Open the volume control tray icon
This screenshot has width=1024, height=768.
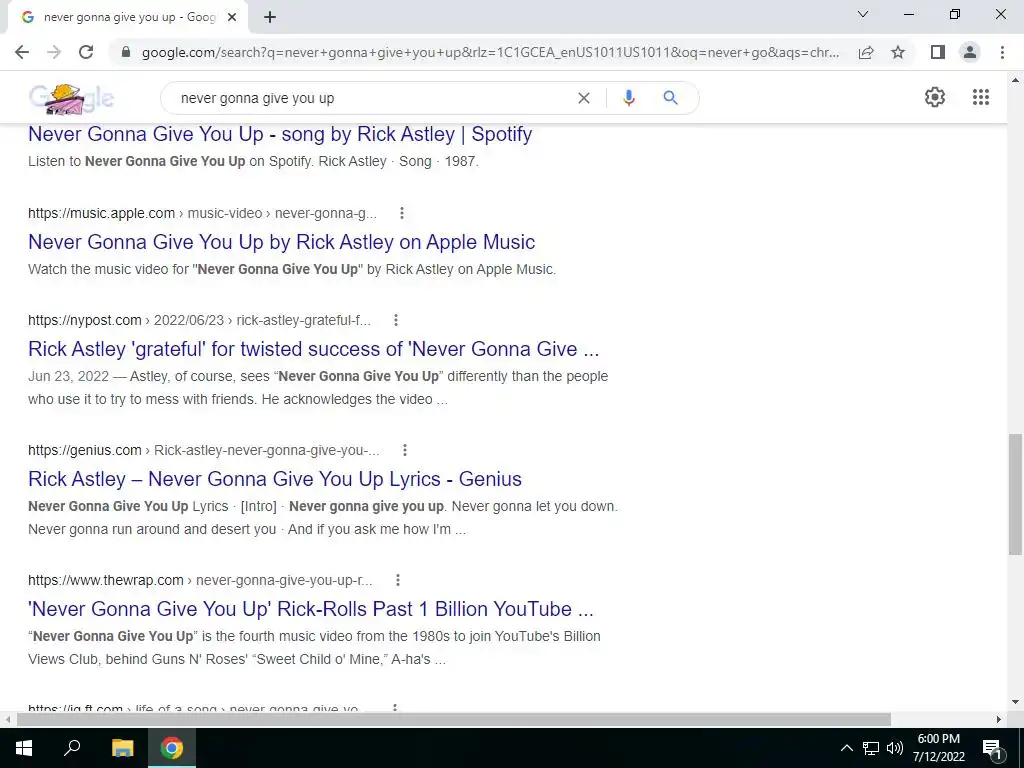coord(895,748)
